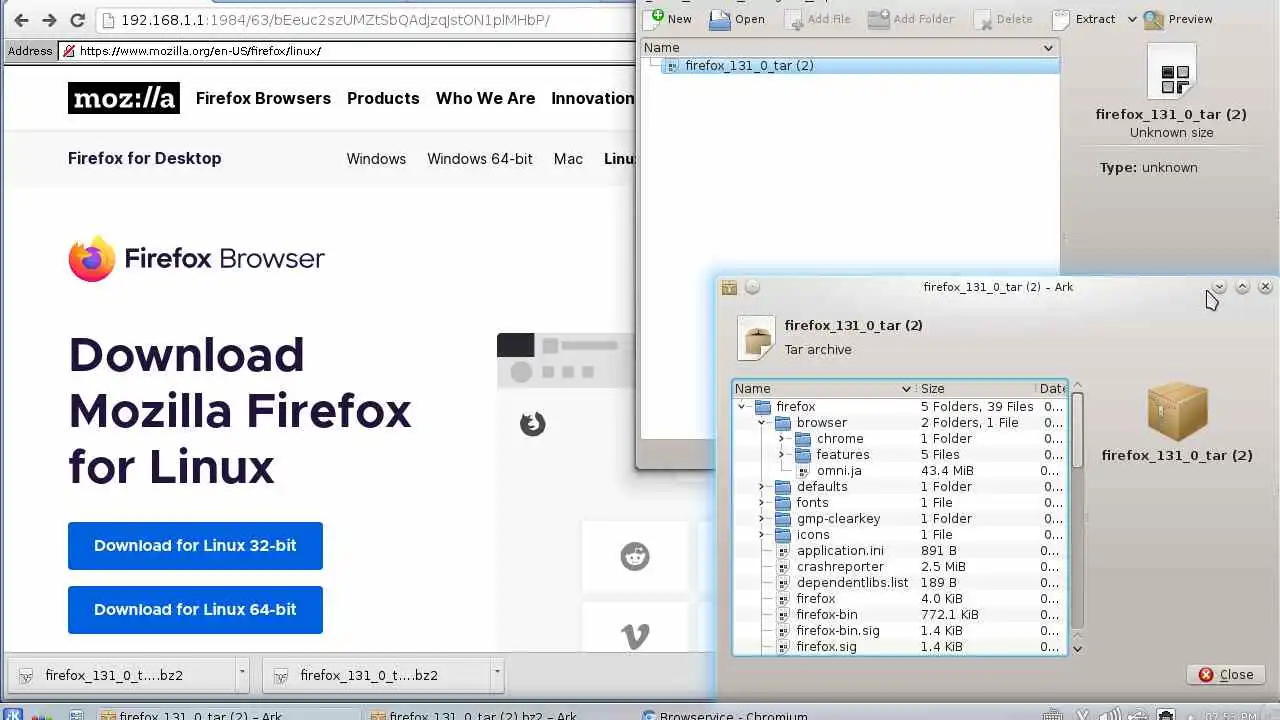The width and height of the screenshot is (1280, 720).
Task: Collapse the firefox root folder in the tree
Action: (x=742, y=406)
